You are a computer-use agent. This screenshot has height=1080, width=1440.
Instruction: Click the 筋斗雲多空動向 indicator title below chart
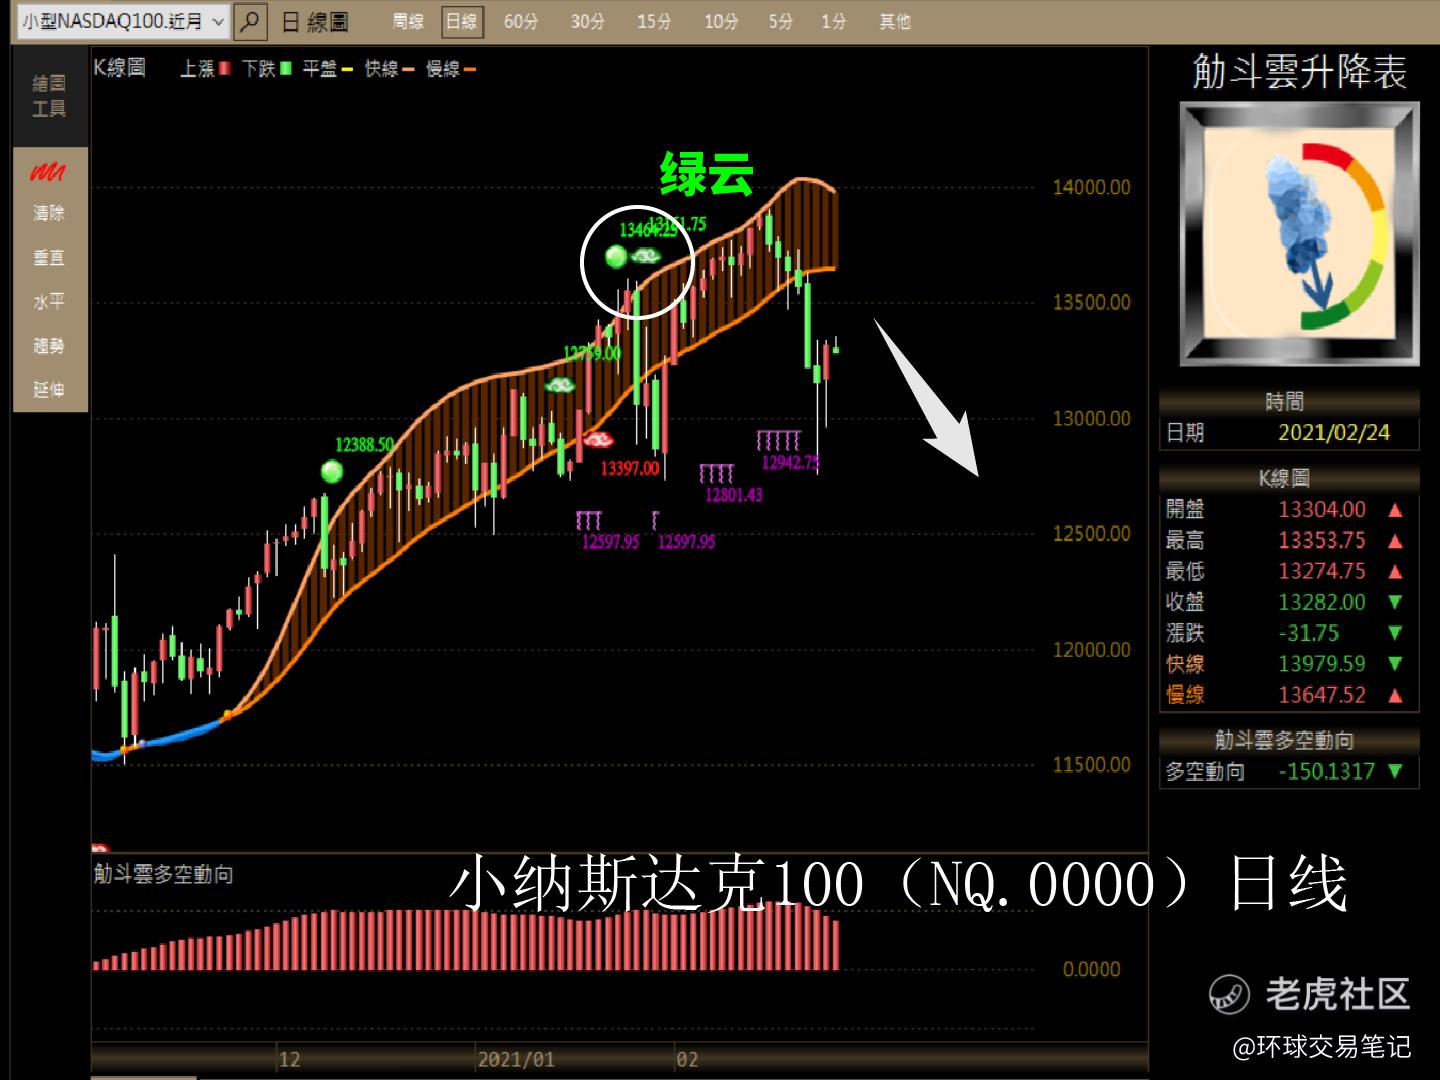pos(164,874)
